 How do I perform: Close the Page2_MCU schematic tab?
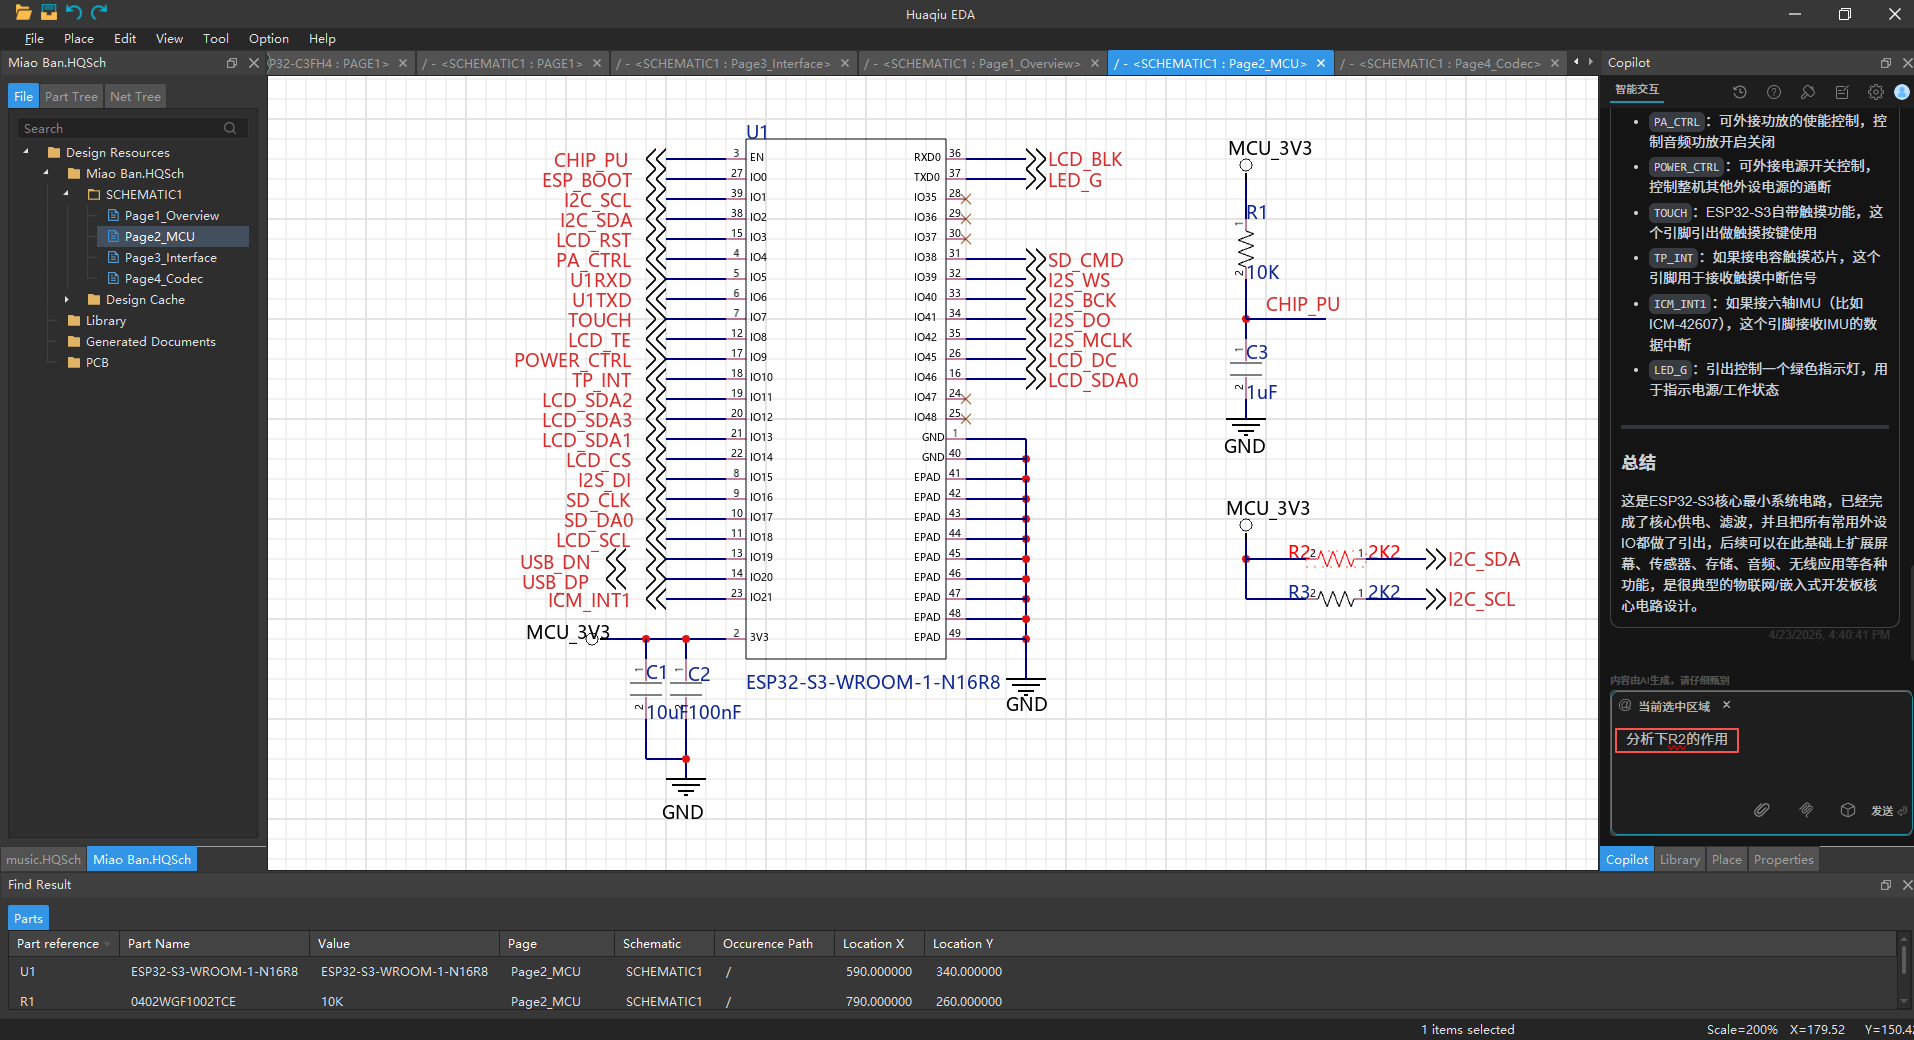pyautogui.click(x=1321, y=63)
